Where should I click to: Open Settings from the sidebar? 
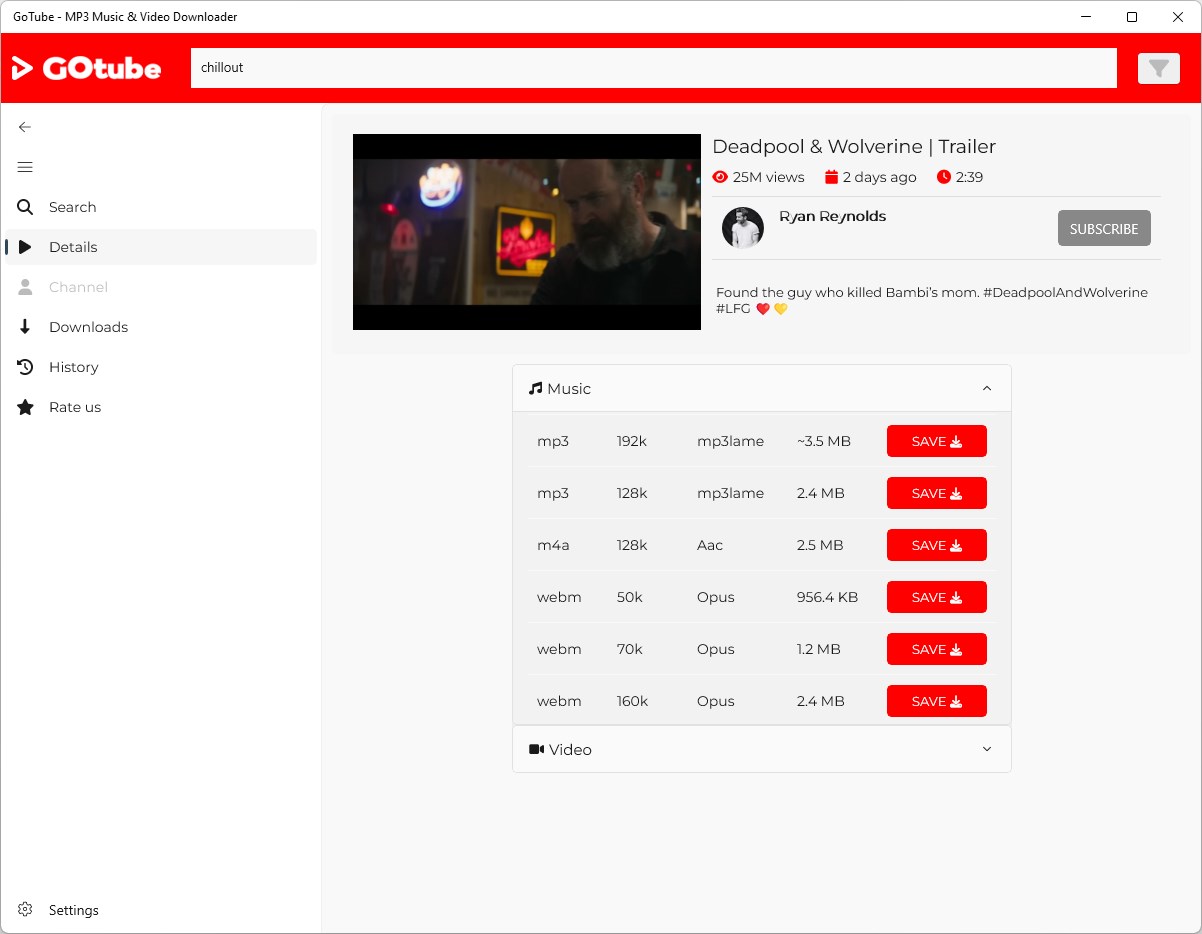(161, 910)
